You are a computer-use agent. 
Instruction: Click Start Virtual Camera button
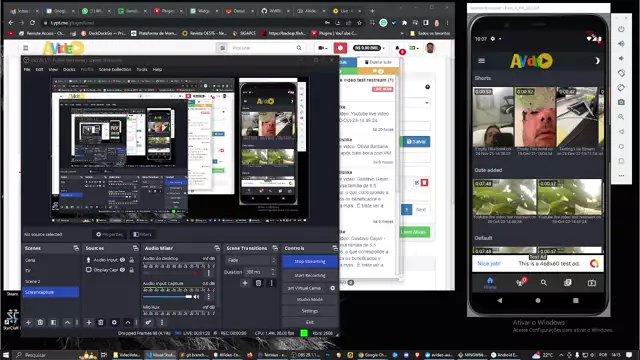click(305, 288)
